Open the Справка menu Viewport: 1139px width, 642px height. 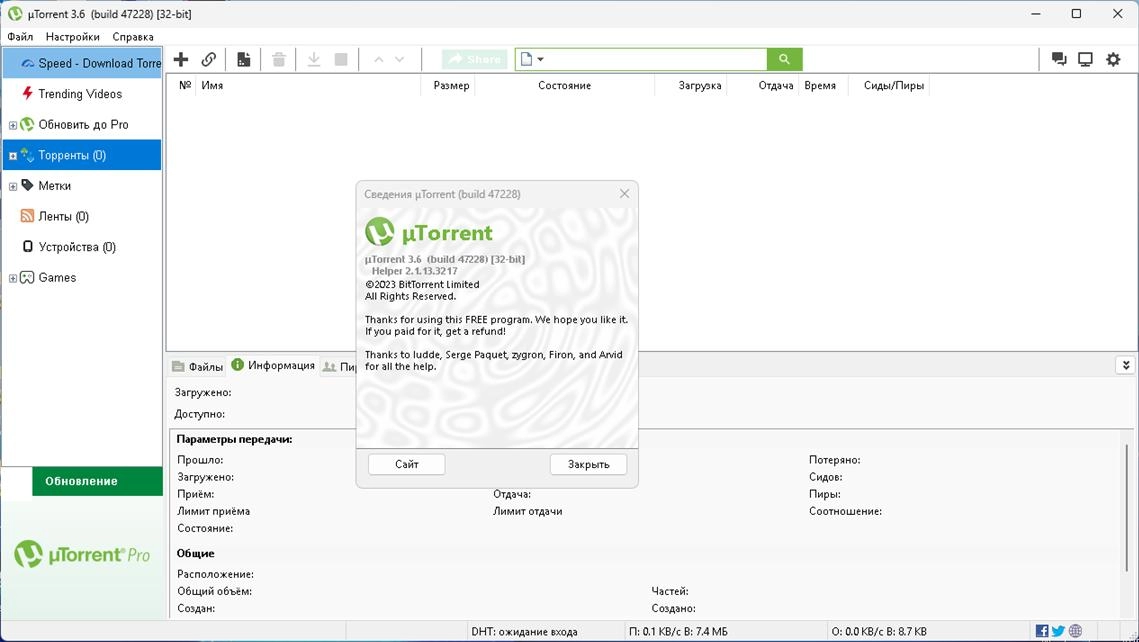point(133,36)
